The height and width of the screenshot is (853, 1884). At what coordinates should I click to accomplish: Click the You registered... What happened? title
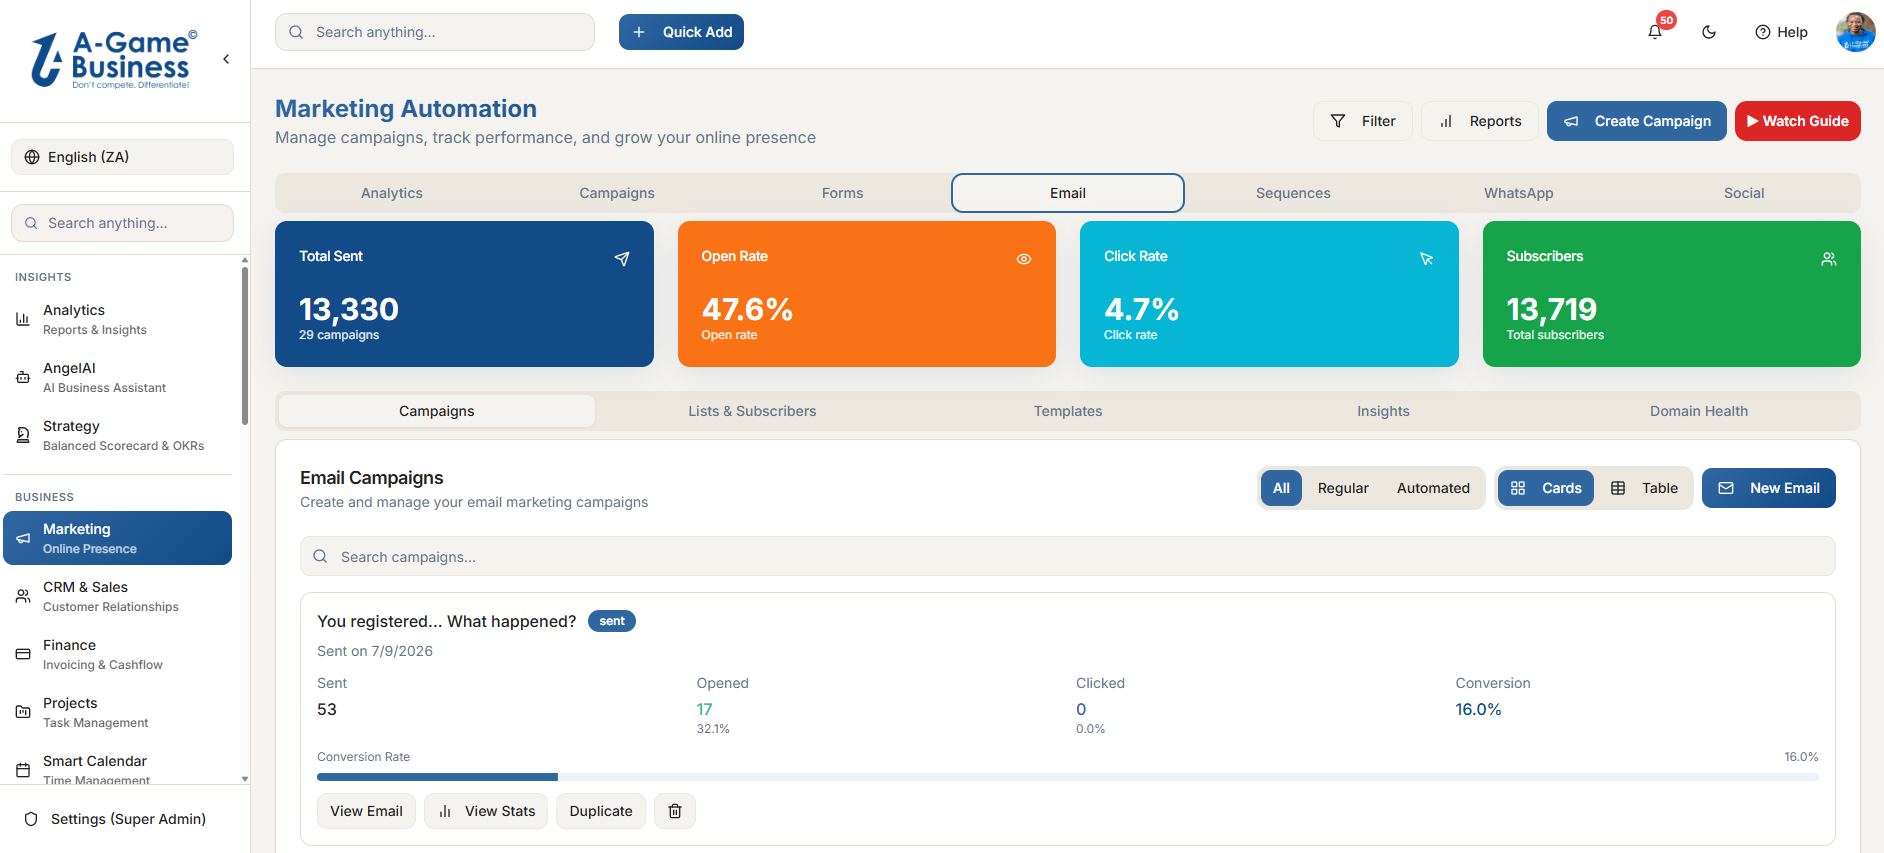click(447, 621)
